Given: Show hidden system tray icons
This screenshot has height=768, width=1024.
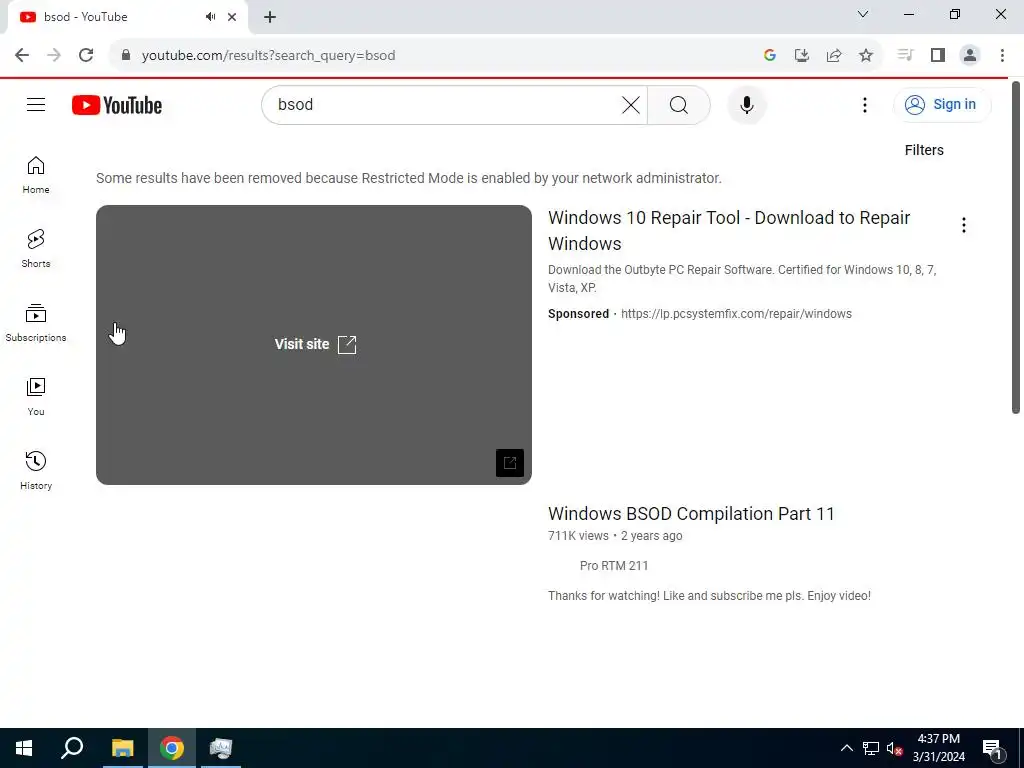Looking at the screenshot, I should click(x=846, y=748).
